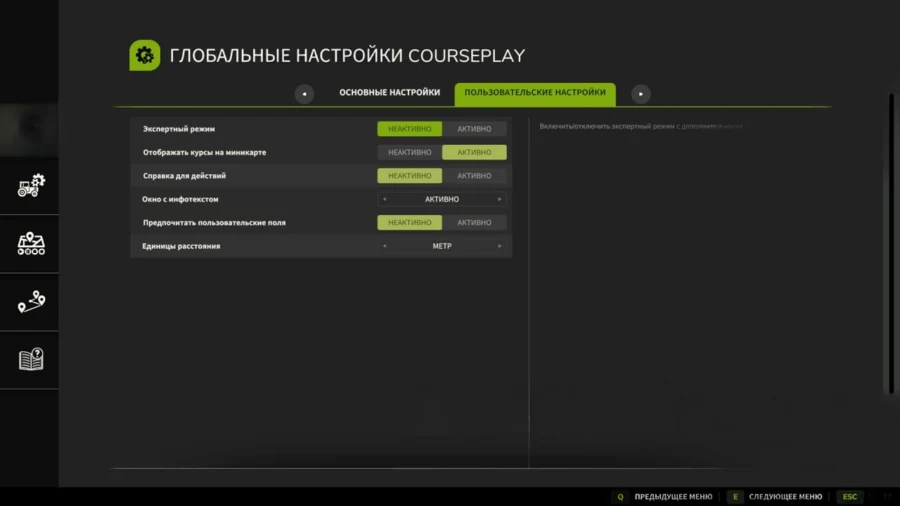
Task: Click the Courseplay gear logo icon
Action: click(x=145, y=56)
